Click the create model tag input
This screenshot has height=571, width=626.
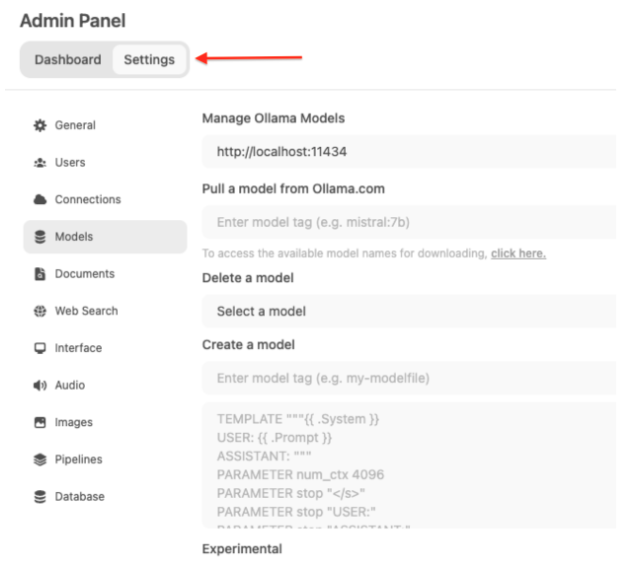coord(409,378)
